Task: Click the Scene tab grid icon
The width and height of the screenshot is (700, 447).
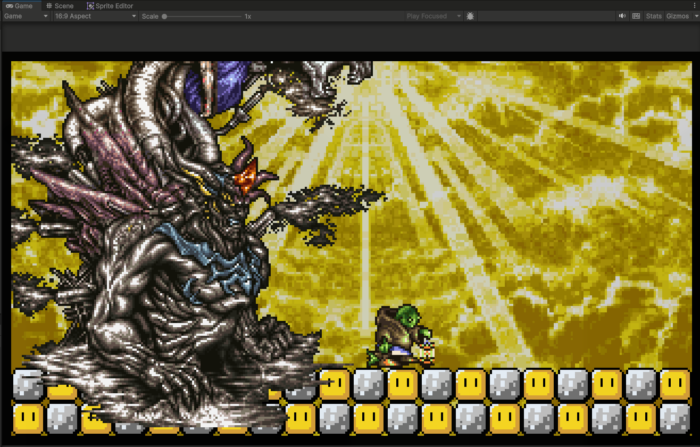Action: pos(49,5)
